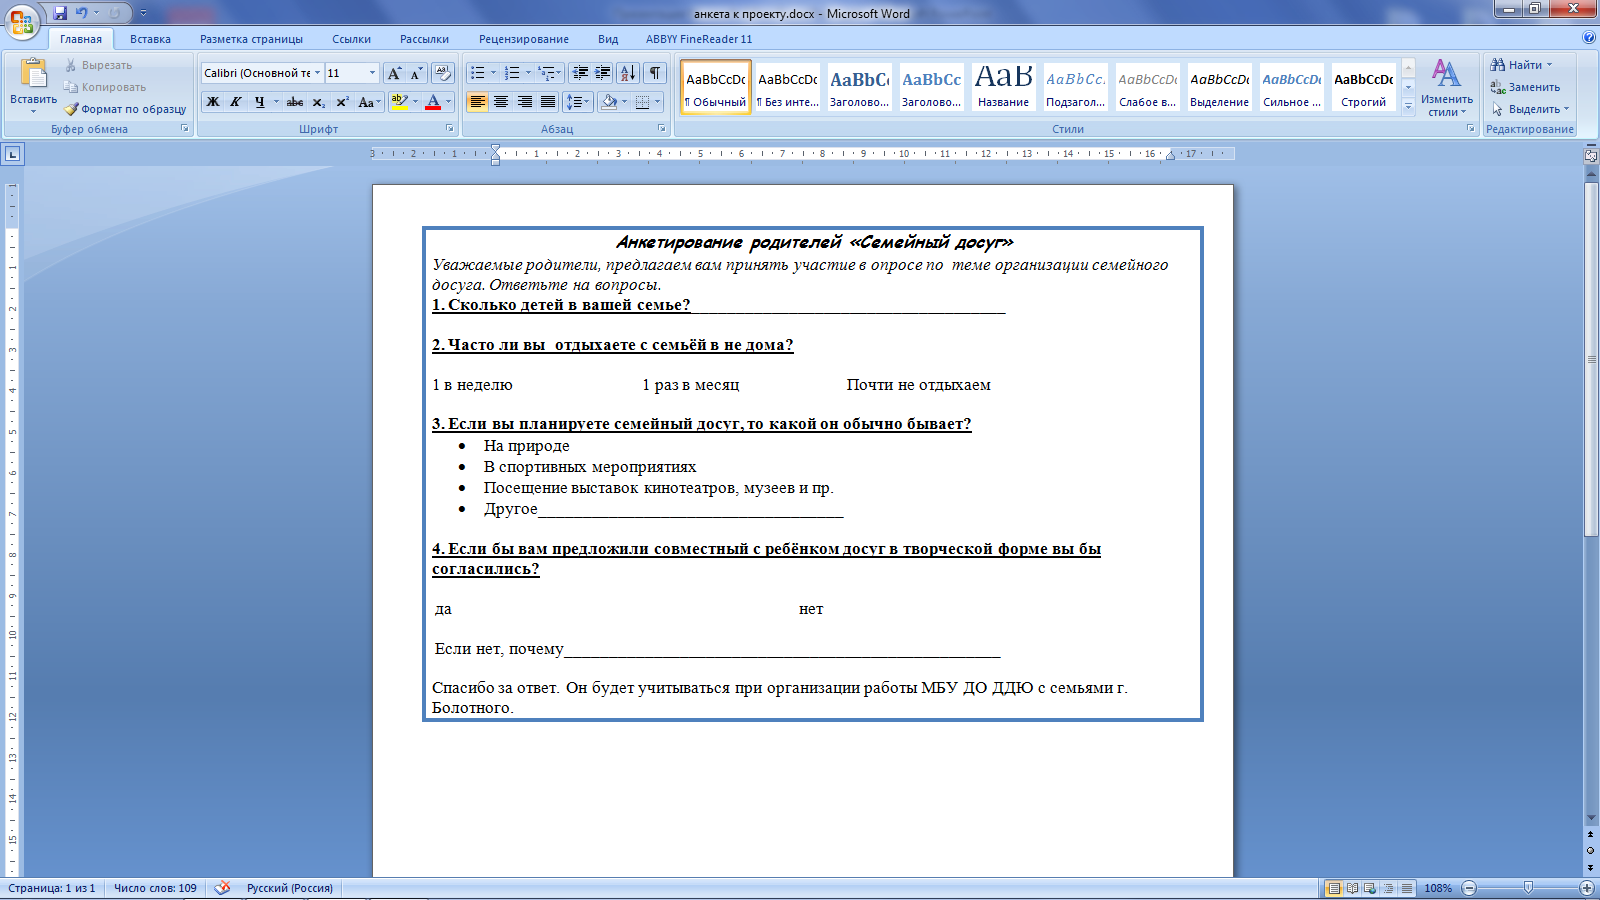Open line spacing menu
The height and width of the screenshot is (900, 1600).
577,102
